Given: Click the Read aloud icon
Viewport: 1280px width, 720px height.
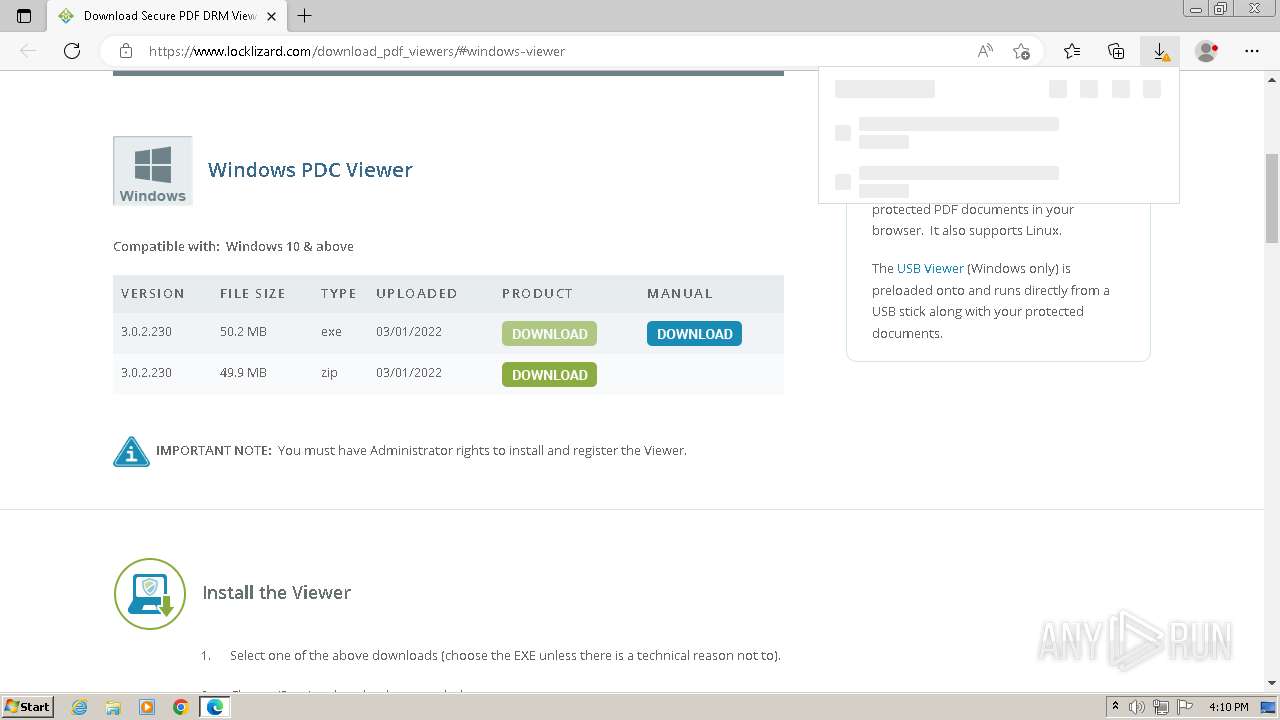Looking at the screenshot, I should pyautogui.click(x=985, y=51).
